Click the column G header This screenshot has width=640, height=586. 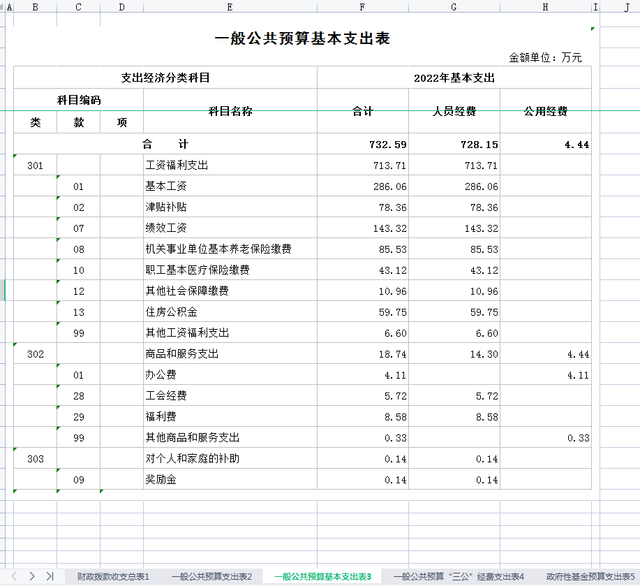coord(455,7)
